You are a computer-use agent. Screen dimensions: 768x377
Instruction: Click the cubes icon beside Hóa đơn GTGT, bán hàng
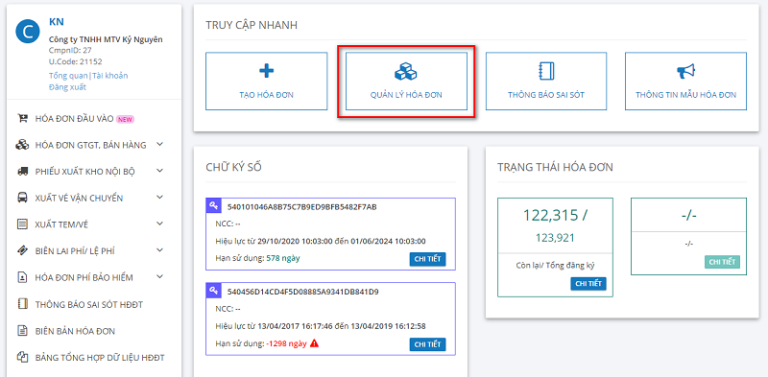[22, 144]
